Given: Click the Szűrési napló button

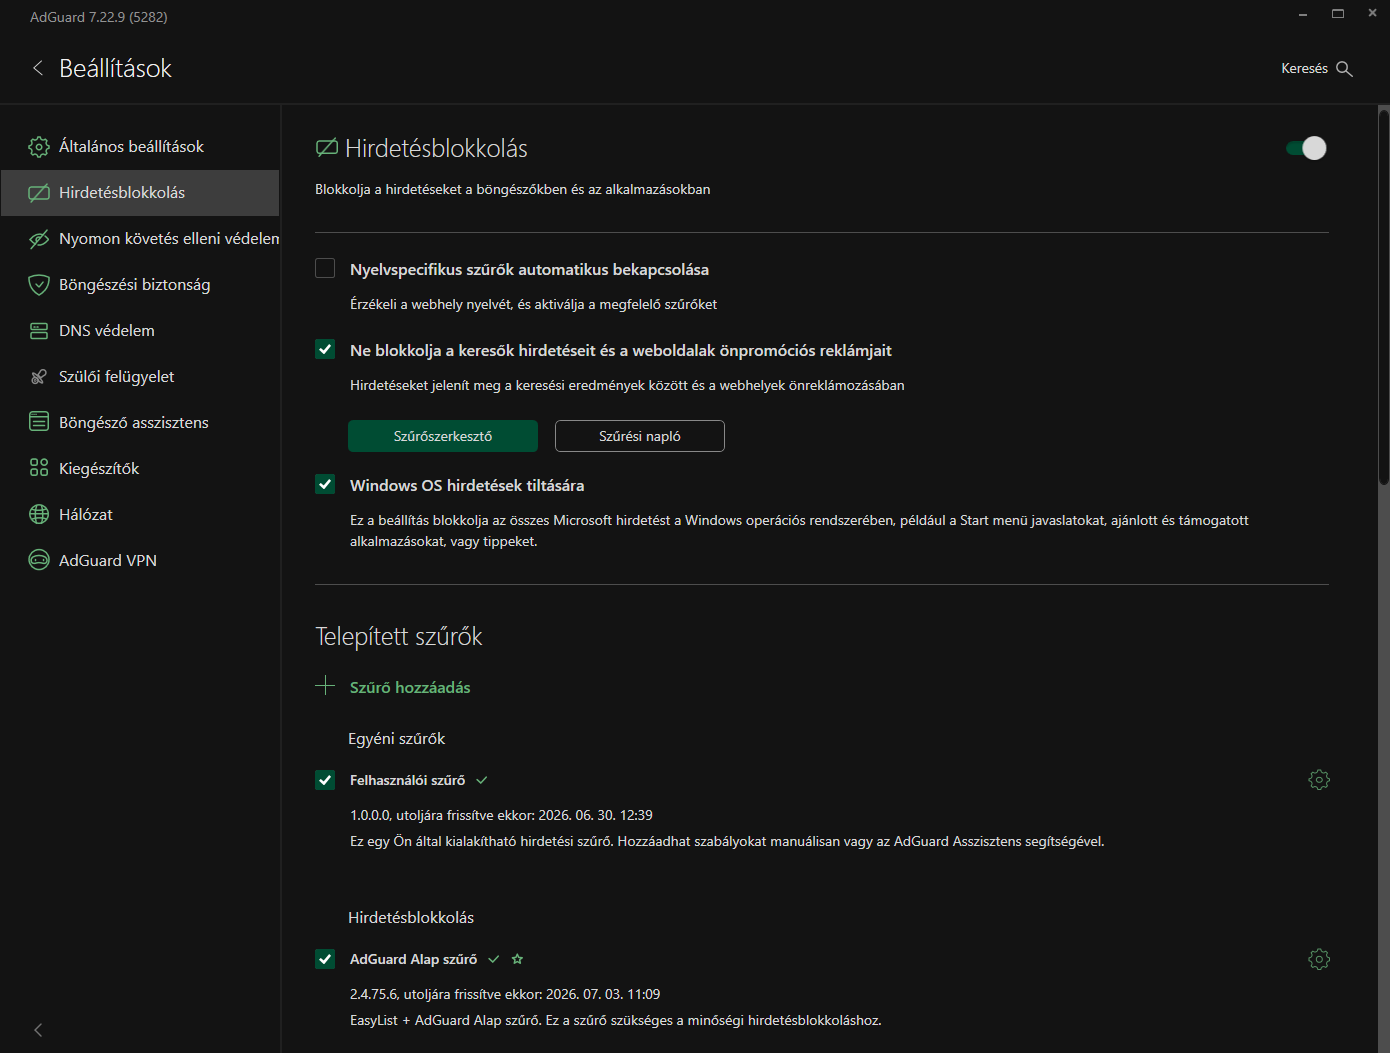Looking at the screenshot, I should (x=640, y=436).
